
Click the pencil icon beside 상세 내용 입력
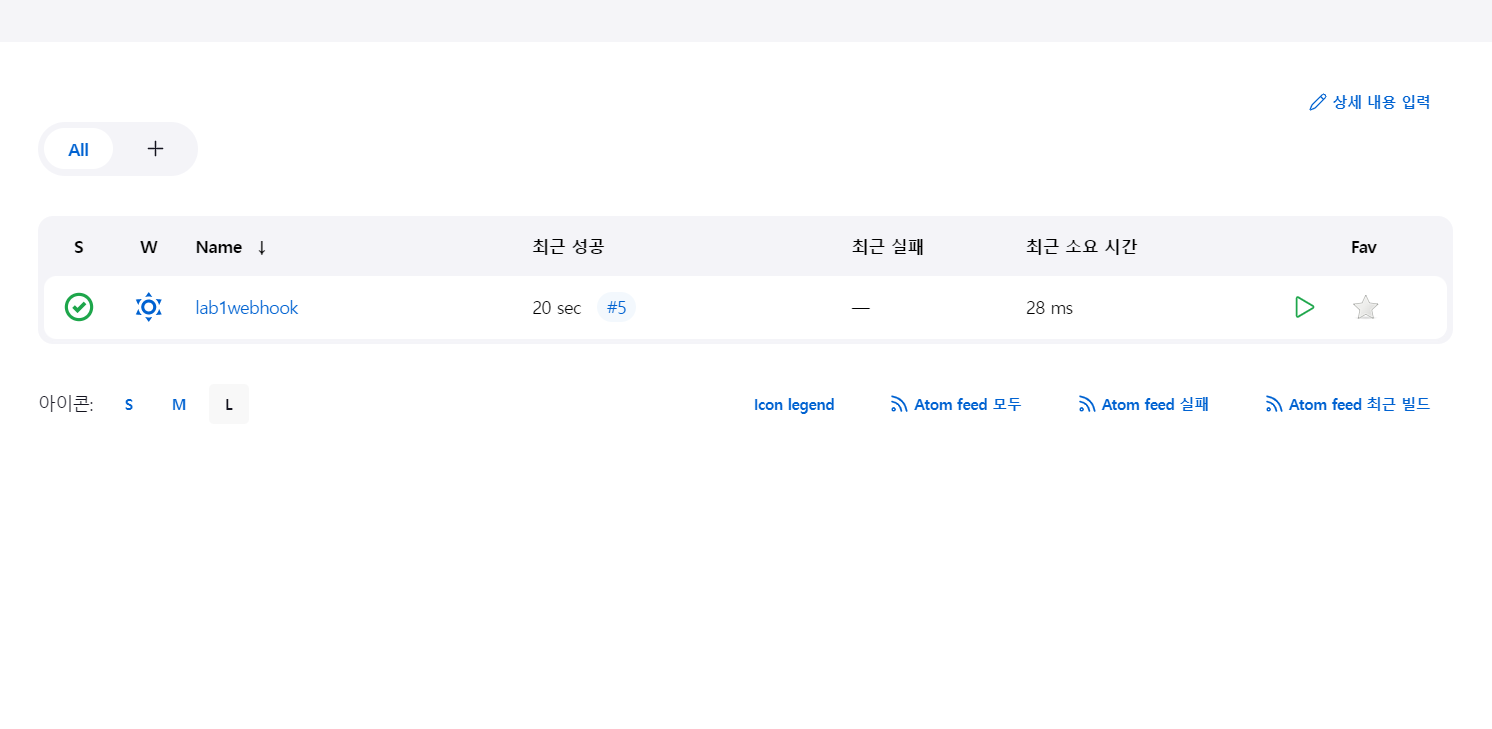[x=1318, y=102]
